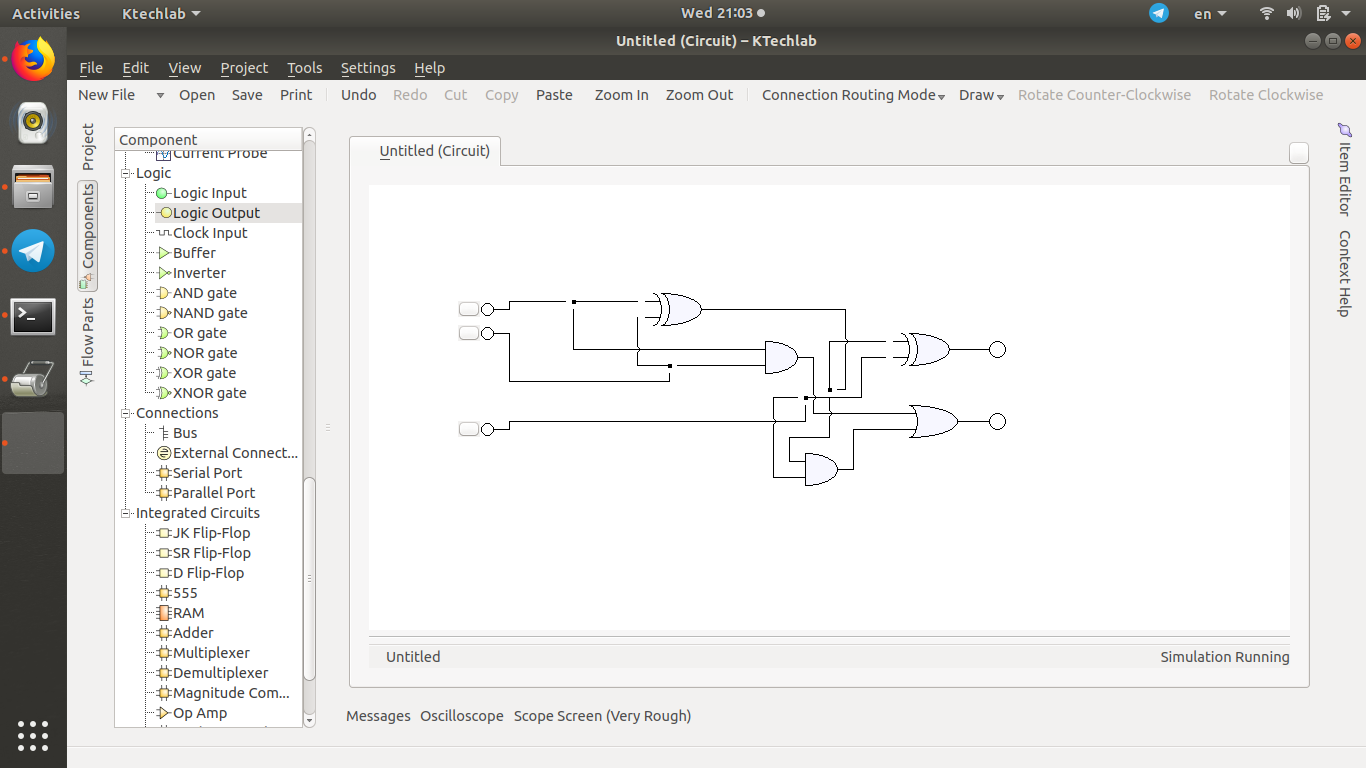Choose the Multiplexer component
Image resolution: width=1366 pixels, height=768 pixels.
coord(211,653)
